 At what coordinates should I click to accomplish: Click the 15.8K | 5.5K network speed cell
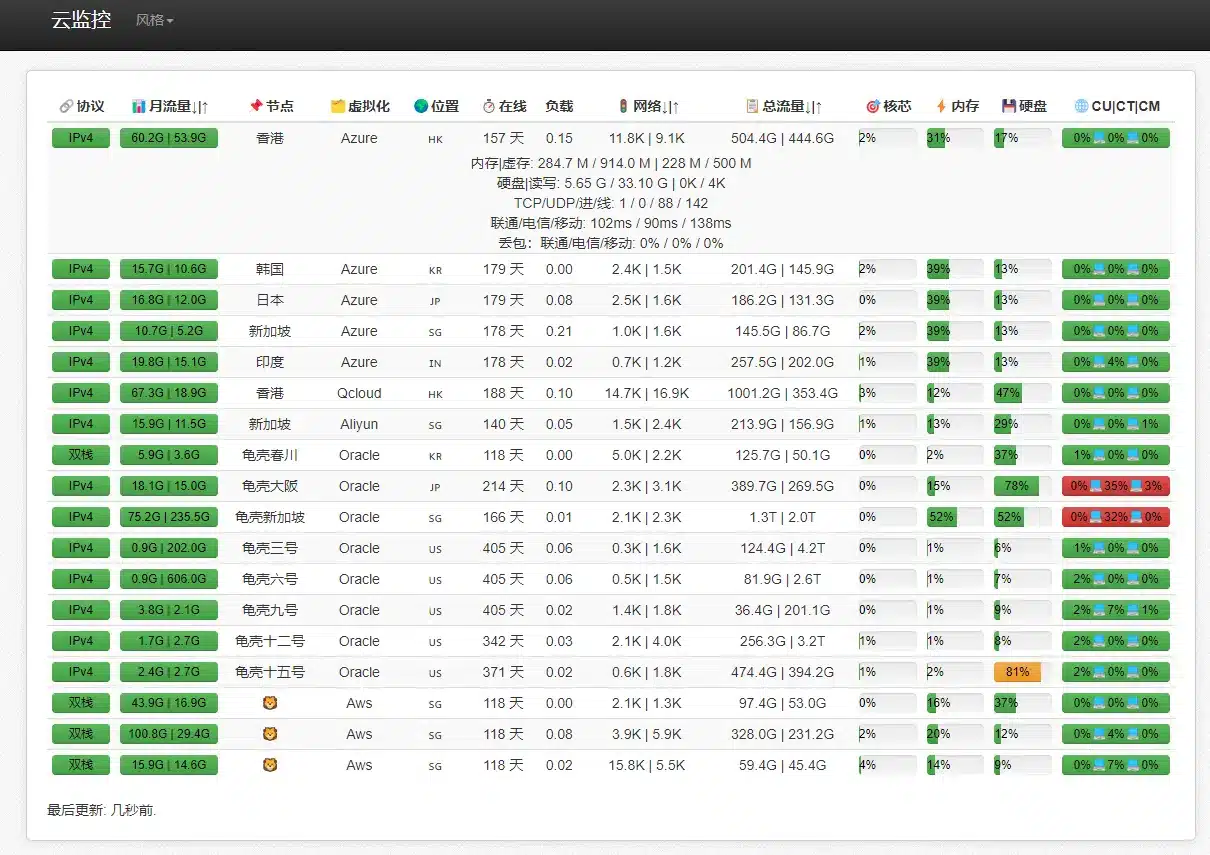(x=647, y=765)
